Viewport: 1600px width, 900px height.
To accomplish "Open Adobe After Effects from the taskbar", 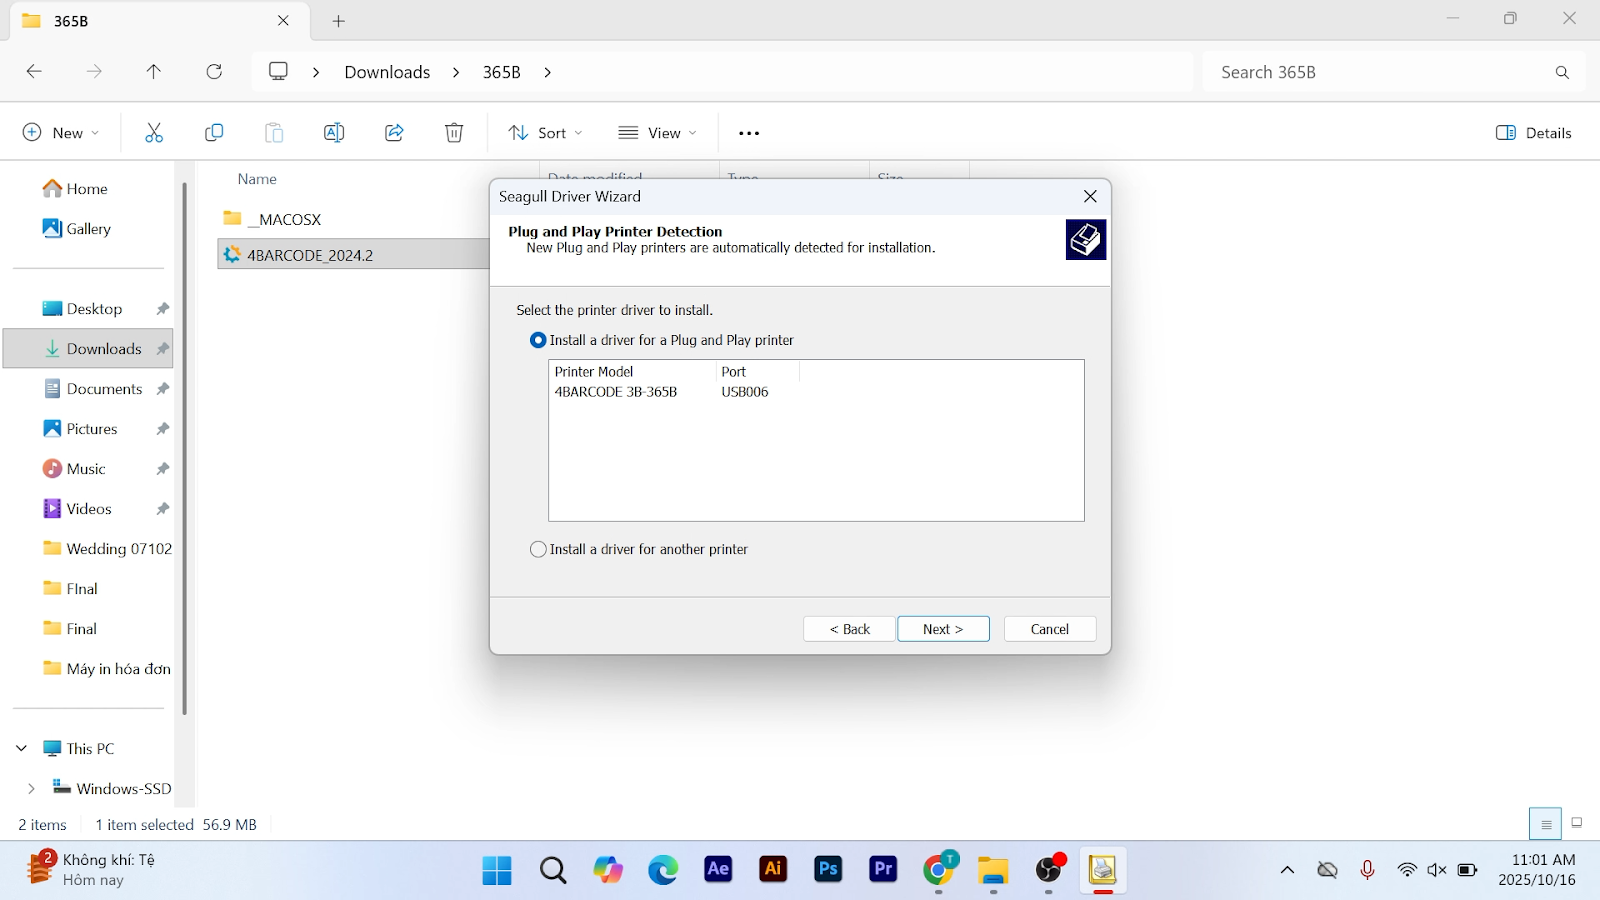I will click(718, 871).
